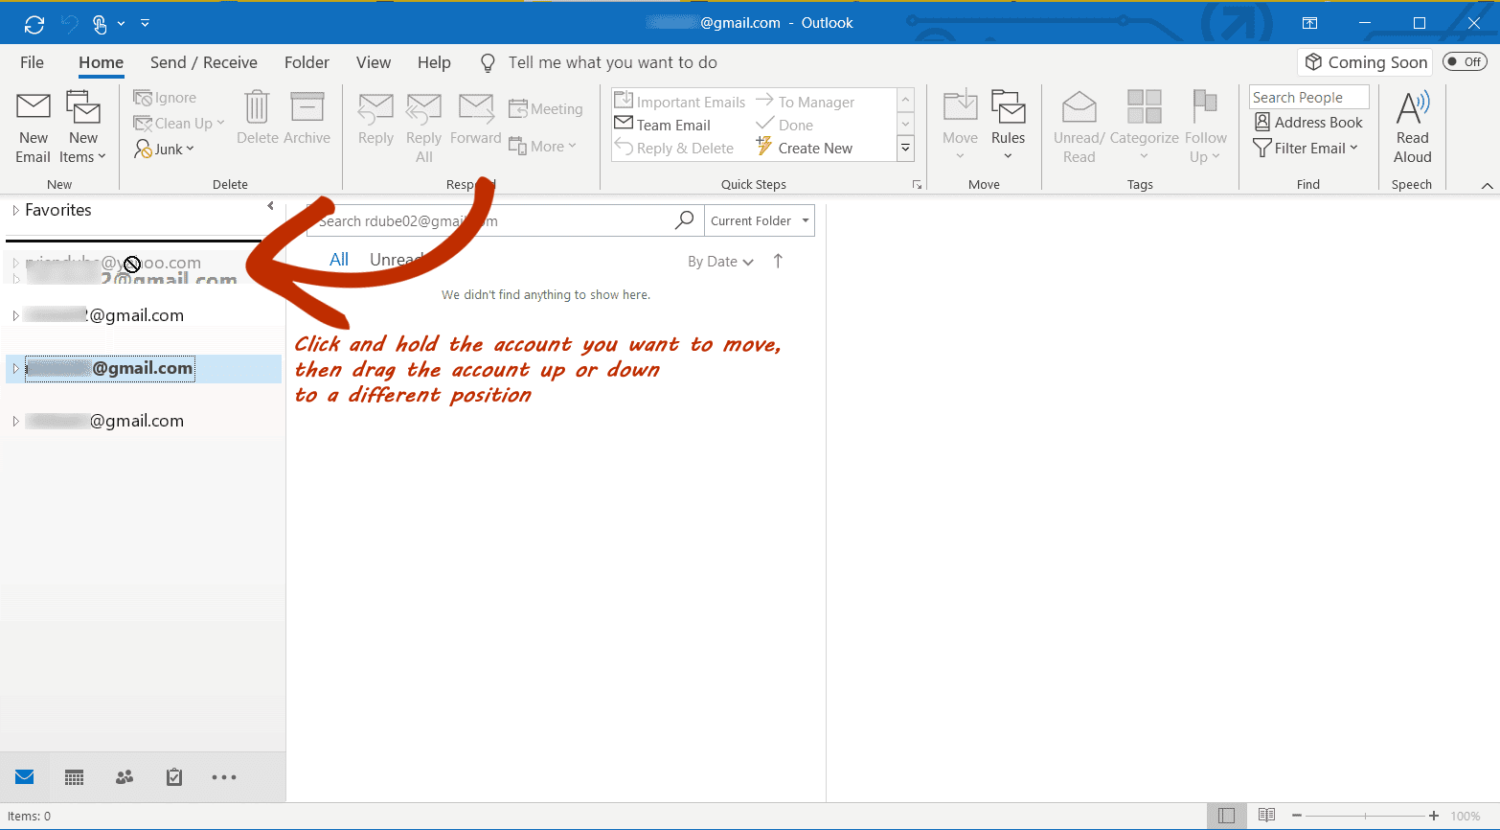The width and height of the screenshot is (1500, 830).
Task: Click the Reply All icon
Action: [424, 108]
